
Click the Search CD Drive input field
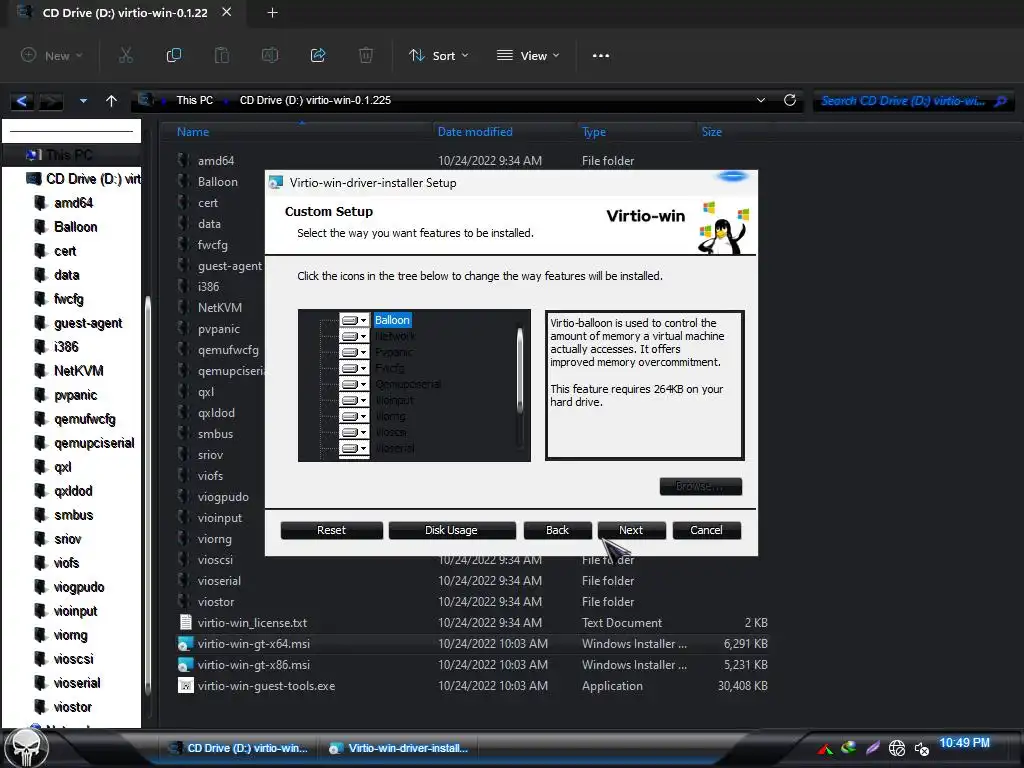903,101
